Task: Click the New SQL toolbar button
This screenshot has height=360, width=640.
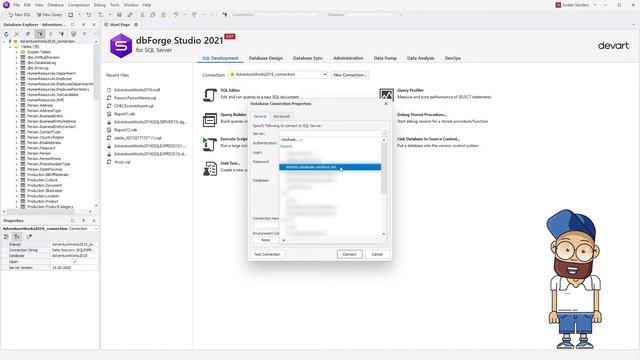Action: [x=19, y=15]
